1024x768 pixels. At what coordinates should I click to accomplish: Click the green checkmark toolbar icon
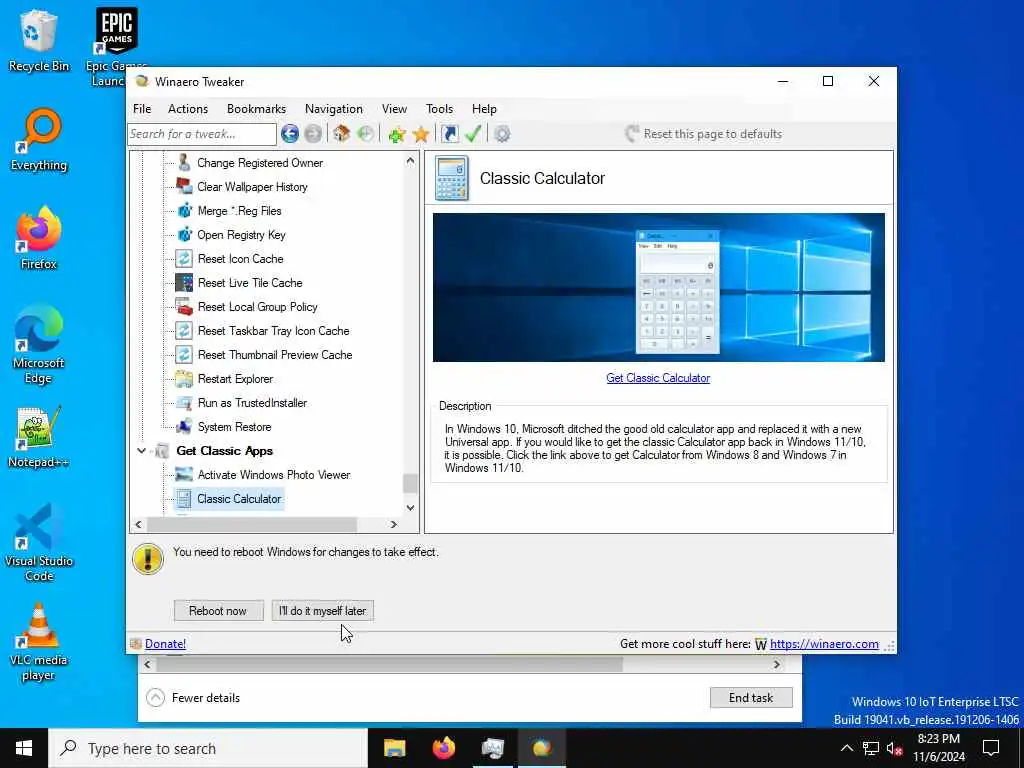(x=473, y=134)
